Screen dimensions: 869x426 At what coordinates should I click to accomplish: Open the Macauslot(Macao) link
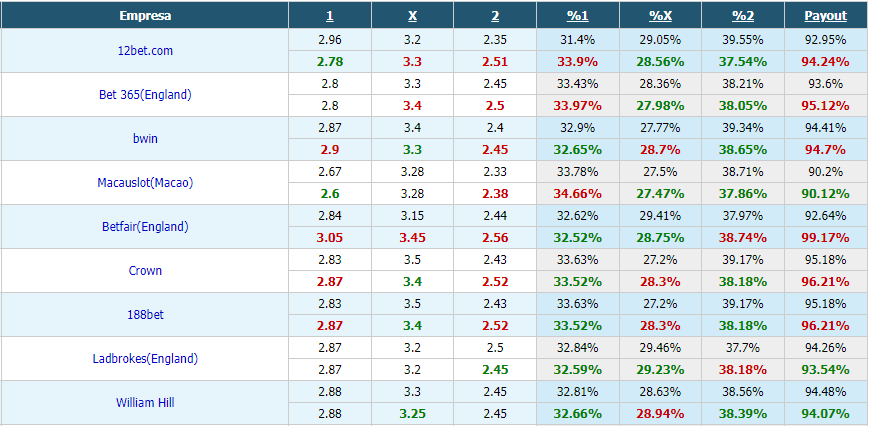145,183
